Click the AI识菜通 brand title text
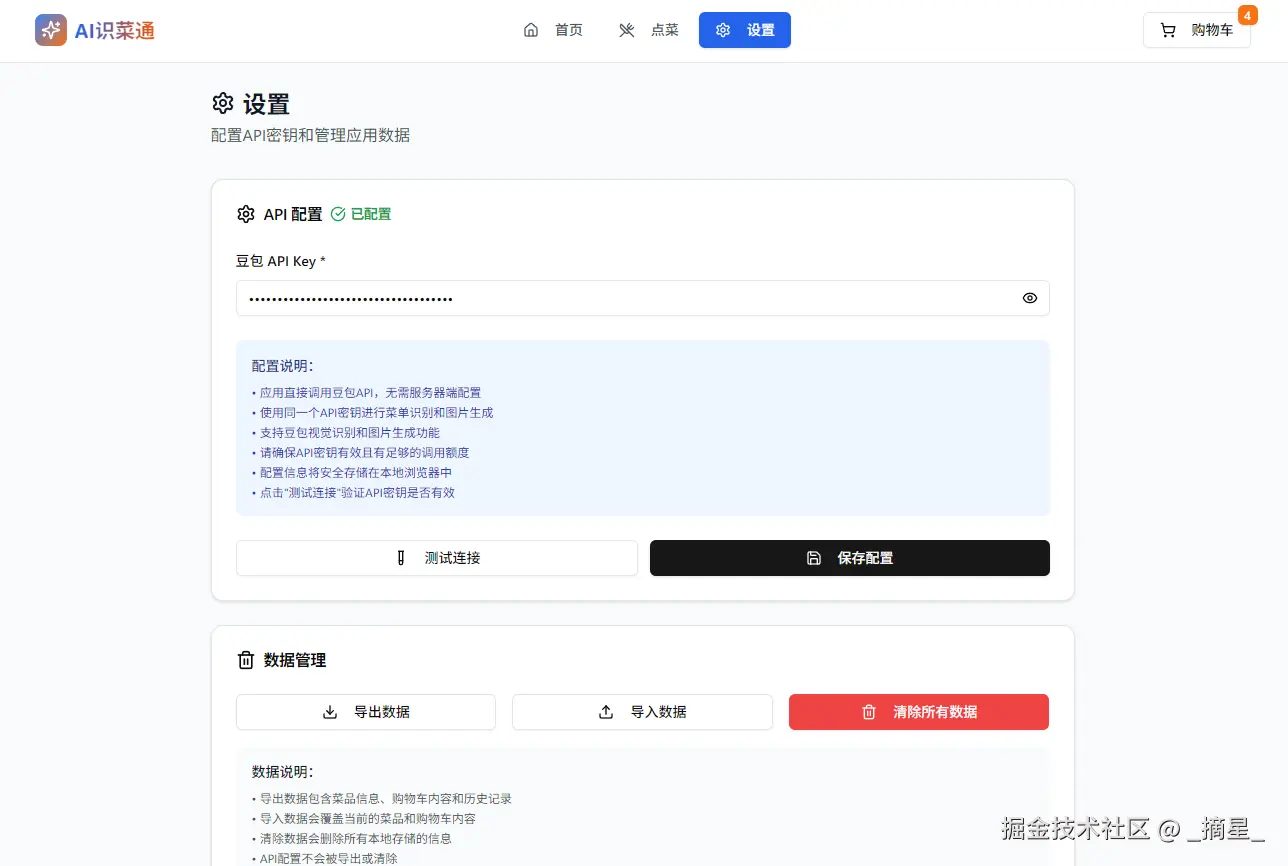 [115, 31]
